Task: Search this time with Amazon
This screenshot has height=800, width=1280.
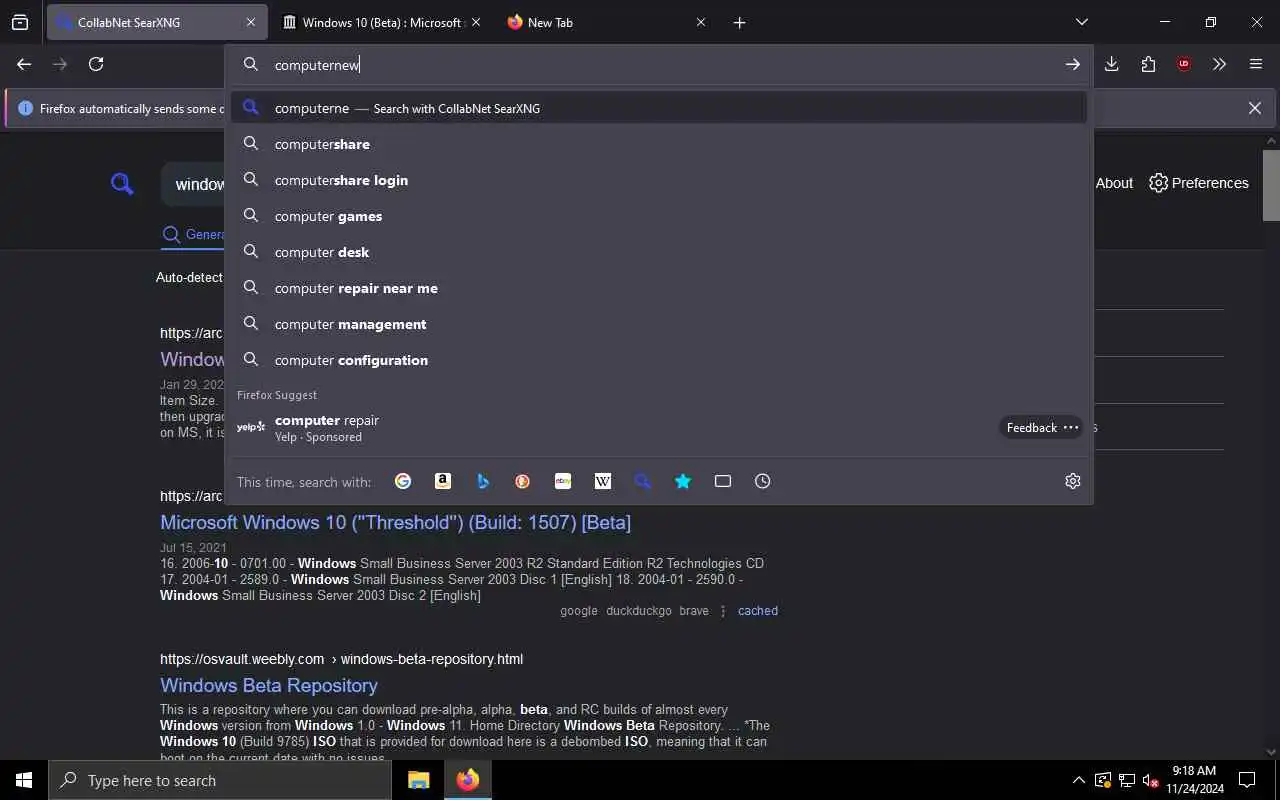Action: pos(443,481)
